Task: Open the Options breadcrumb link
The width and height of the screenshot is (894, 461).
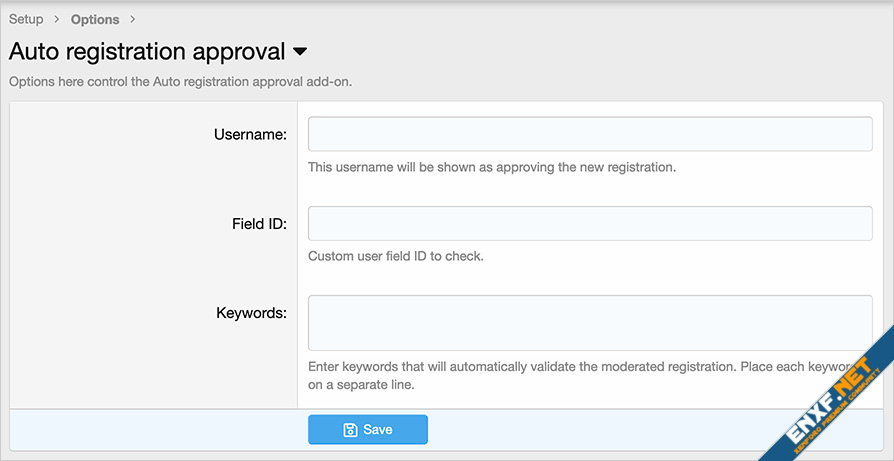Action: pyautogui.click(x=95, y=19)
